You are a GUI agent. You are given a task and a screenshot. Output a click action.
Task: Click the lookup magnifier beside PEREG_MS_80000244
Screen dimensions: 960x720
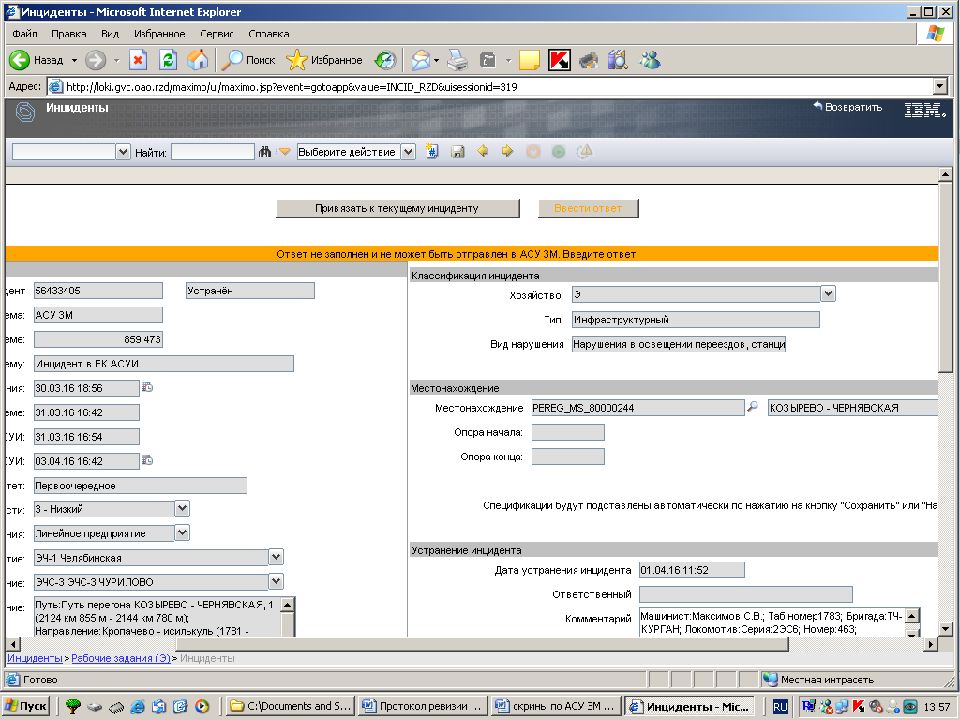[752, 407]
